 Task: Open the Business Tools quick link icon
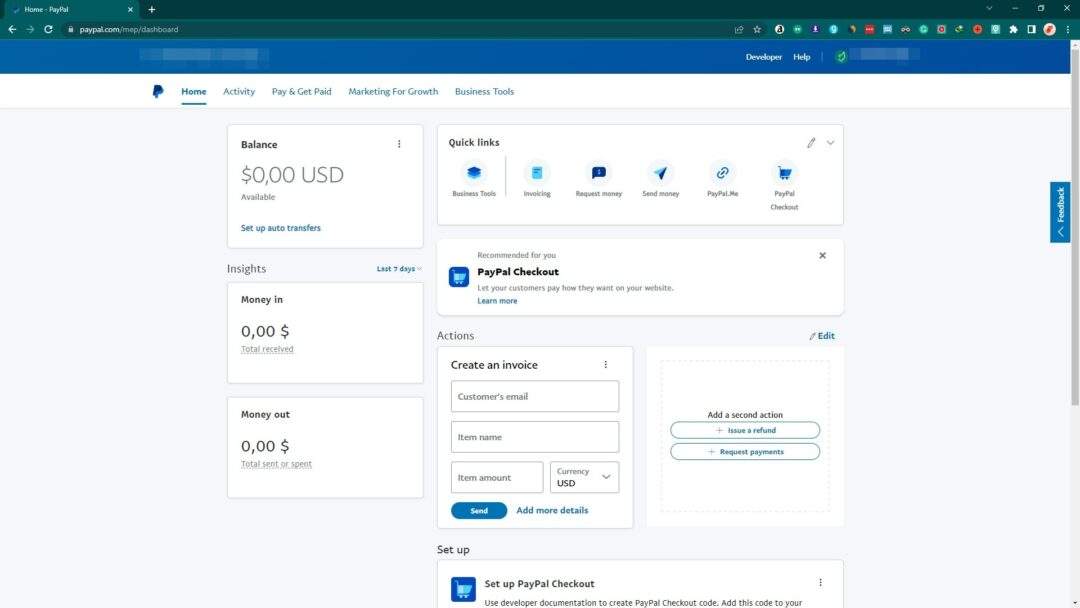(x=474, y=173)
